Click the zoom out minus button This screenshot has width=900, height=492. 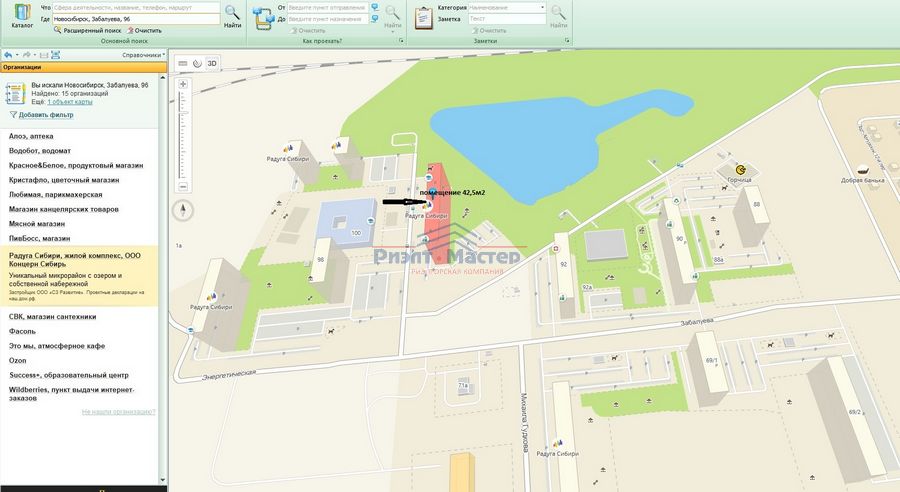(x=183, y=187)
